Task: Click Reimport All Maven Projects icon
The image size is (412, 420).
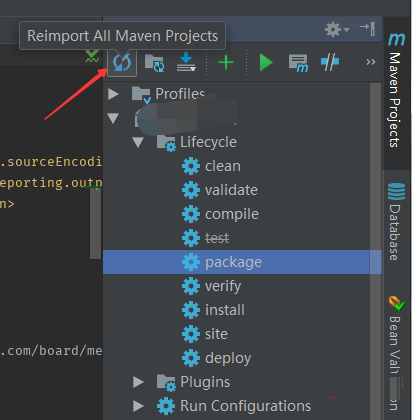Action: (x=122, y=62)
